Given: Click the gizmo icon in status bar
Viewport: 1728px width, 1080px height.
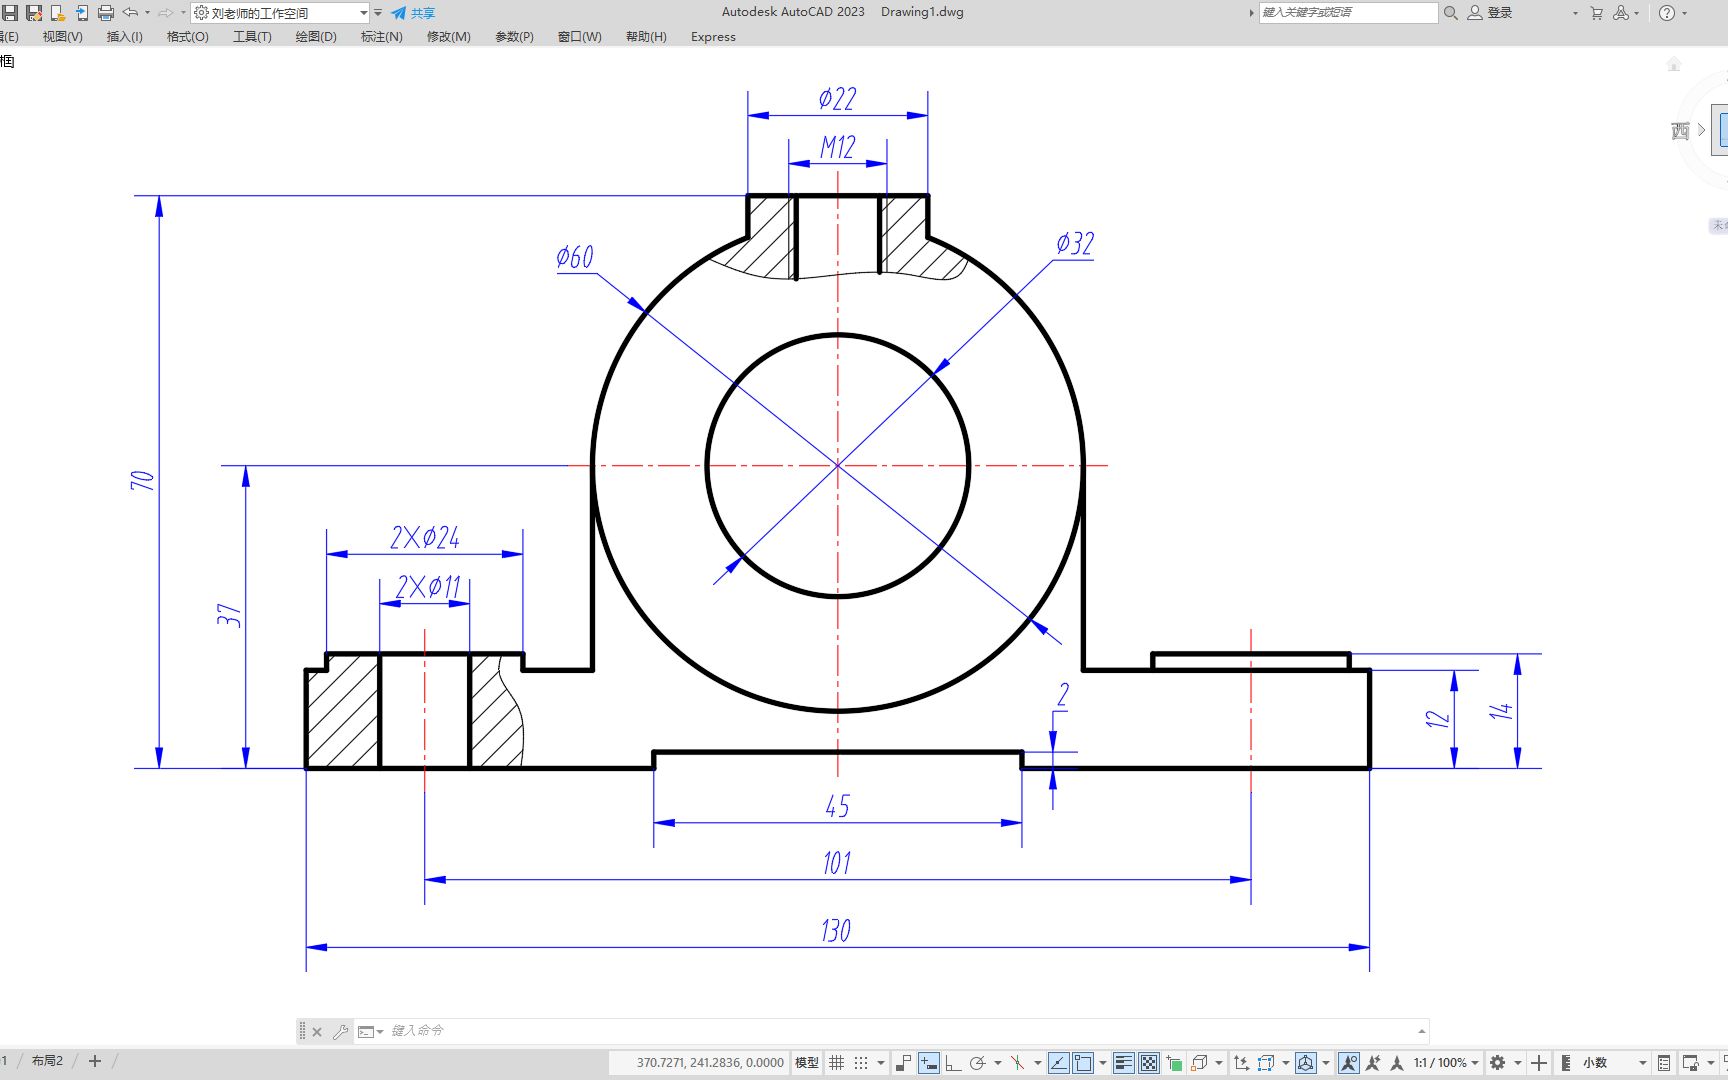Looking at the screenshot, I should (1306, 1063).
